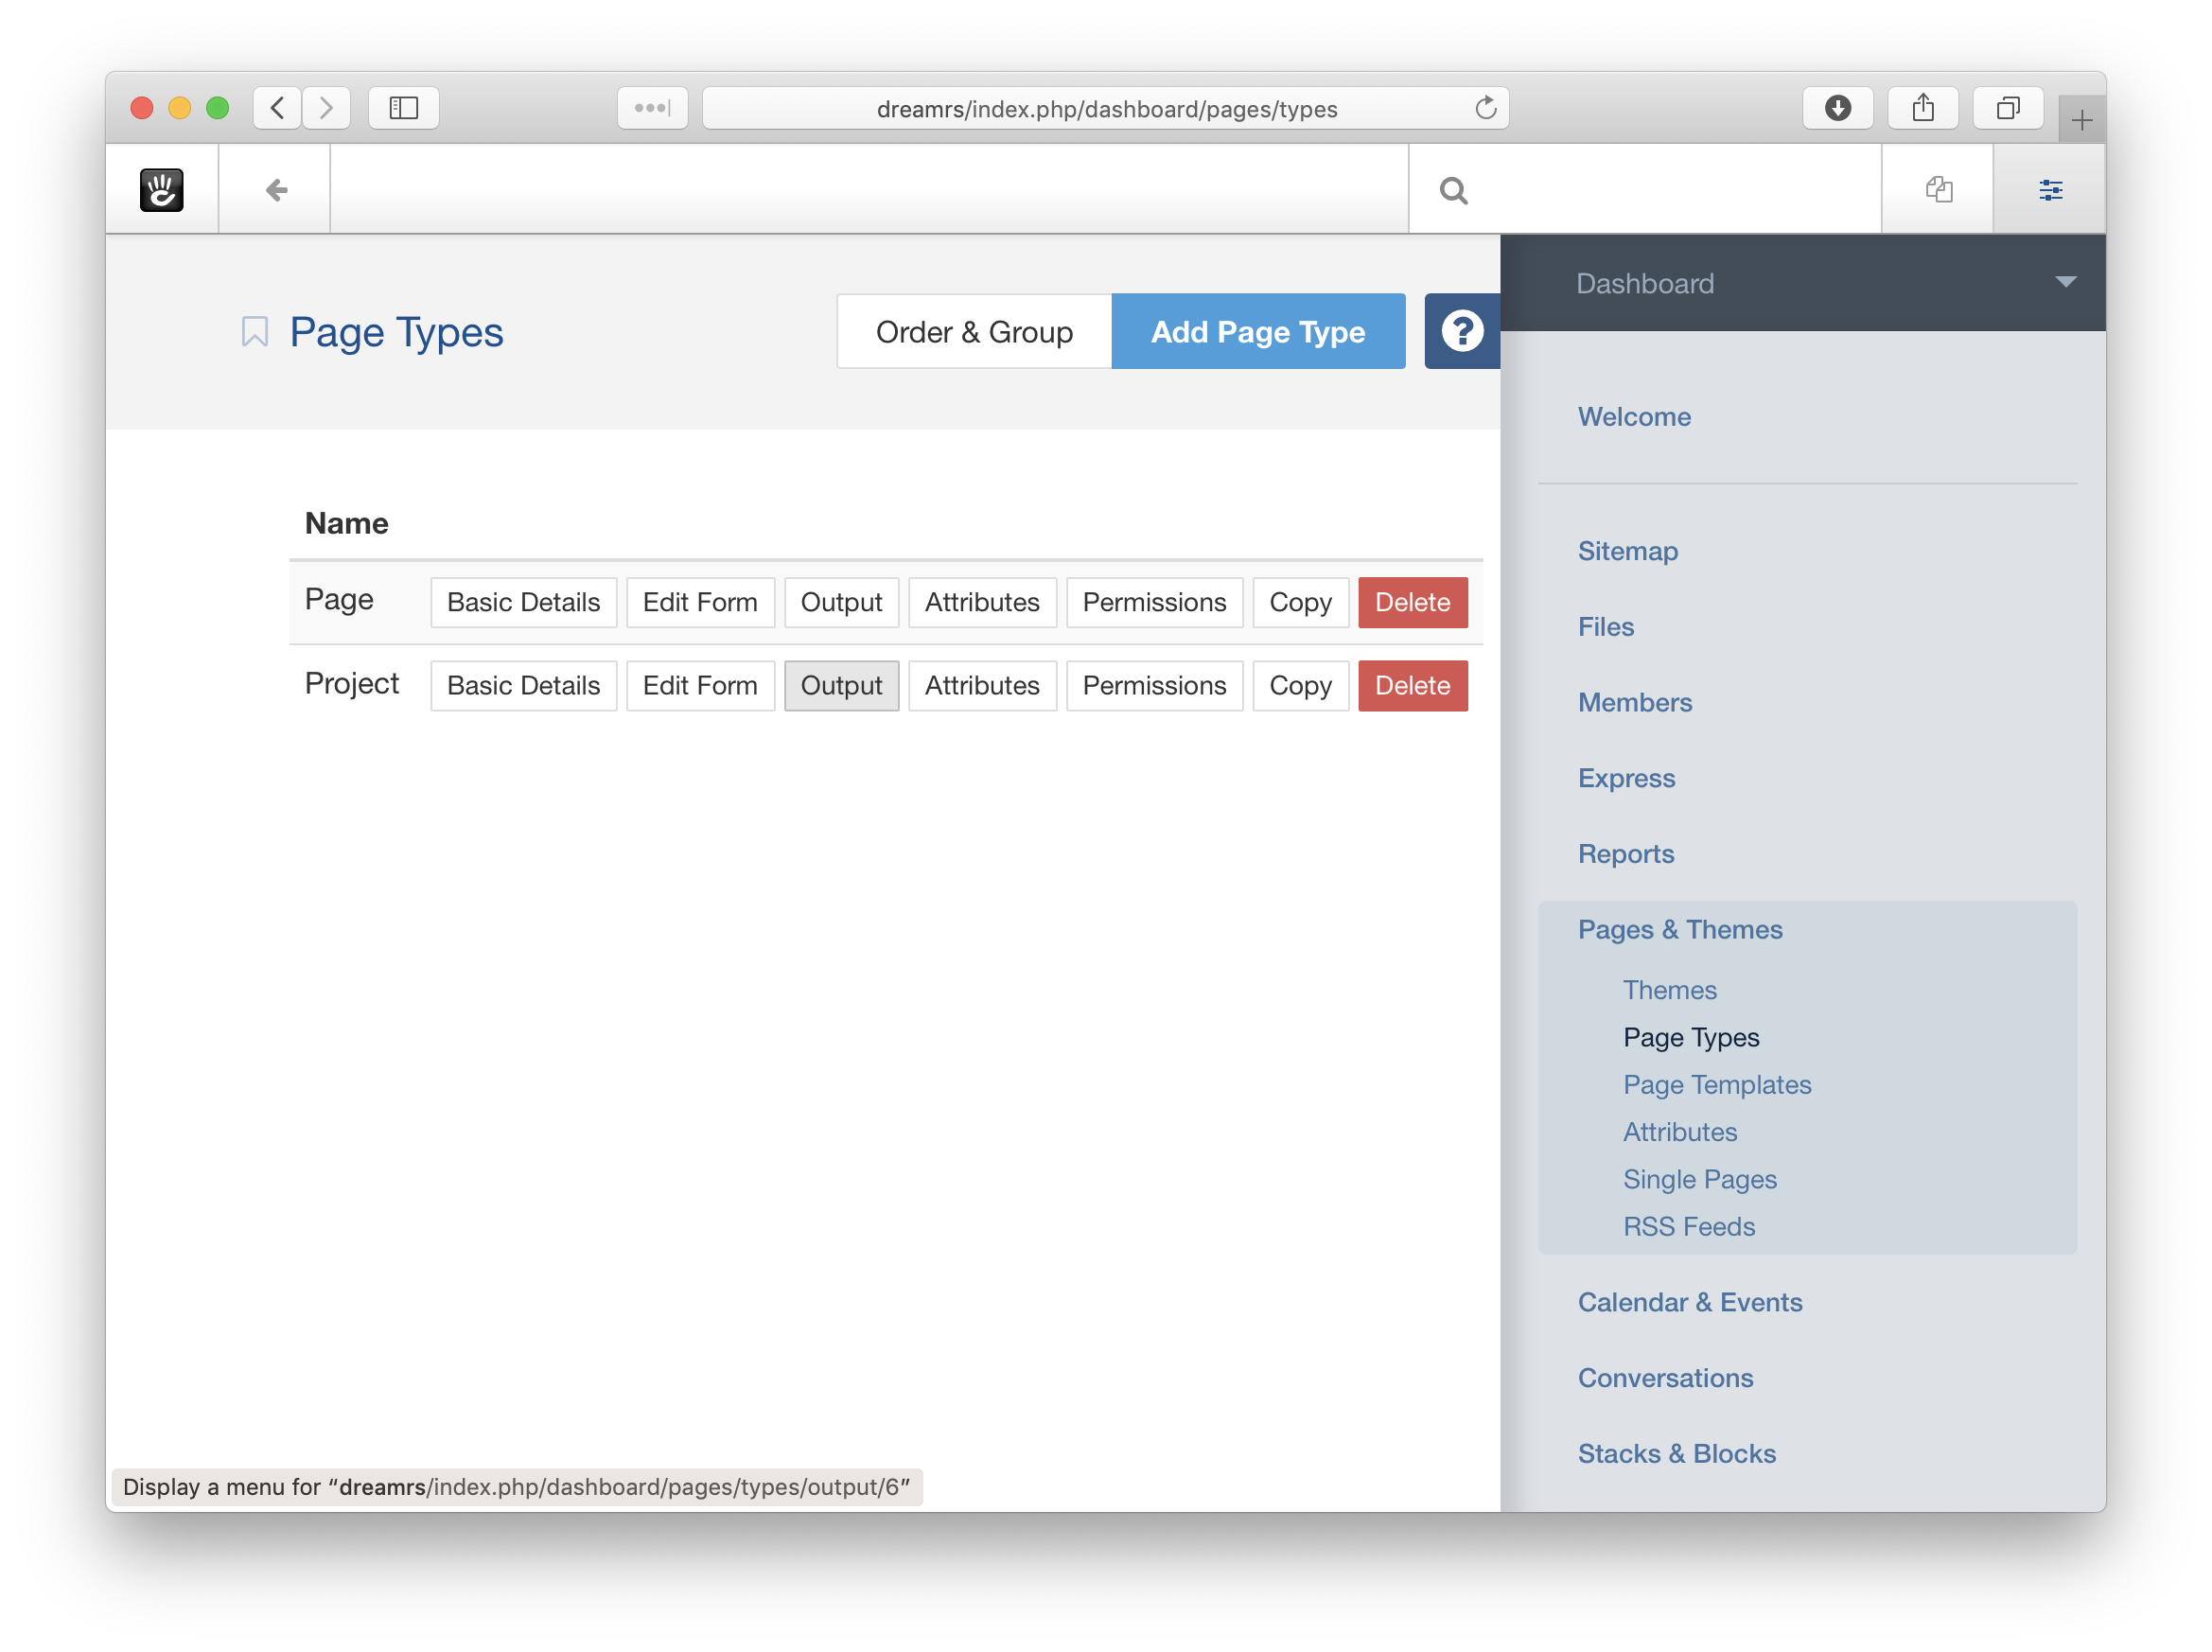Bookmark the page with the Page Types bookmark icon
Viewport: 2212px width, 1652px height.
[255, 332]
